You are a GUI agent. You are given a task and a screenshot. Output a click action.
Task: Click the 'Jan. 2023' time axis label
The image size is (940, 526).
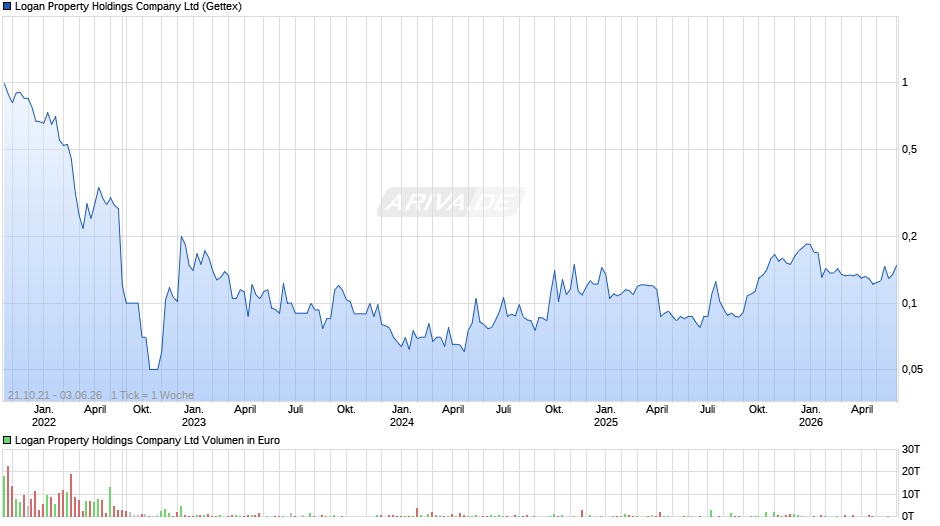(x=194, y=416)
